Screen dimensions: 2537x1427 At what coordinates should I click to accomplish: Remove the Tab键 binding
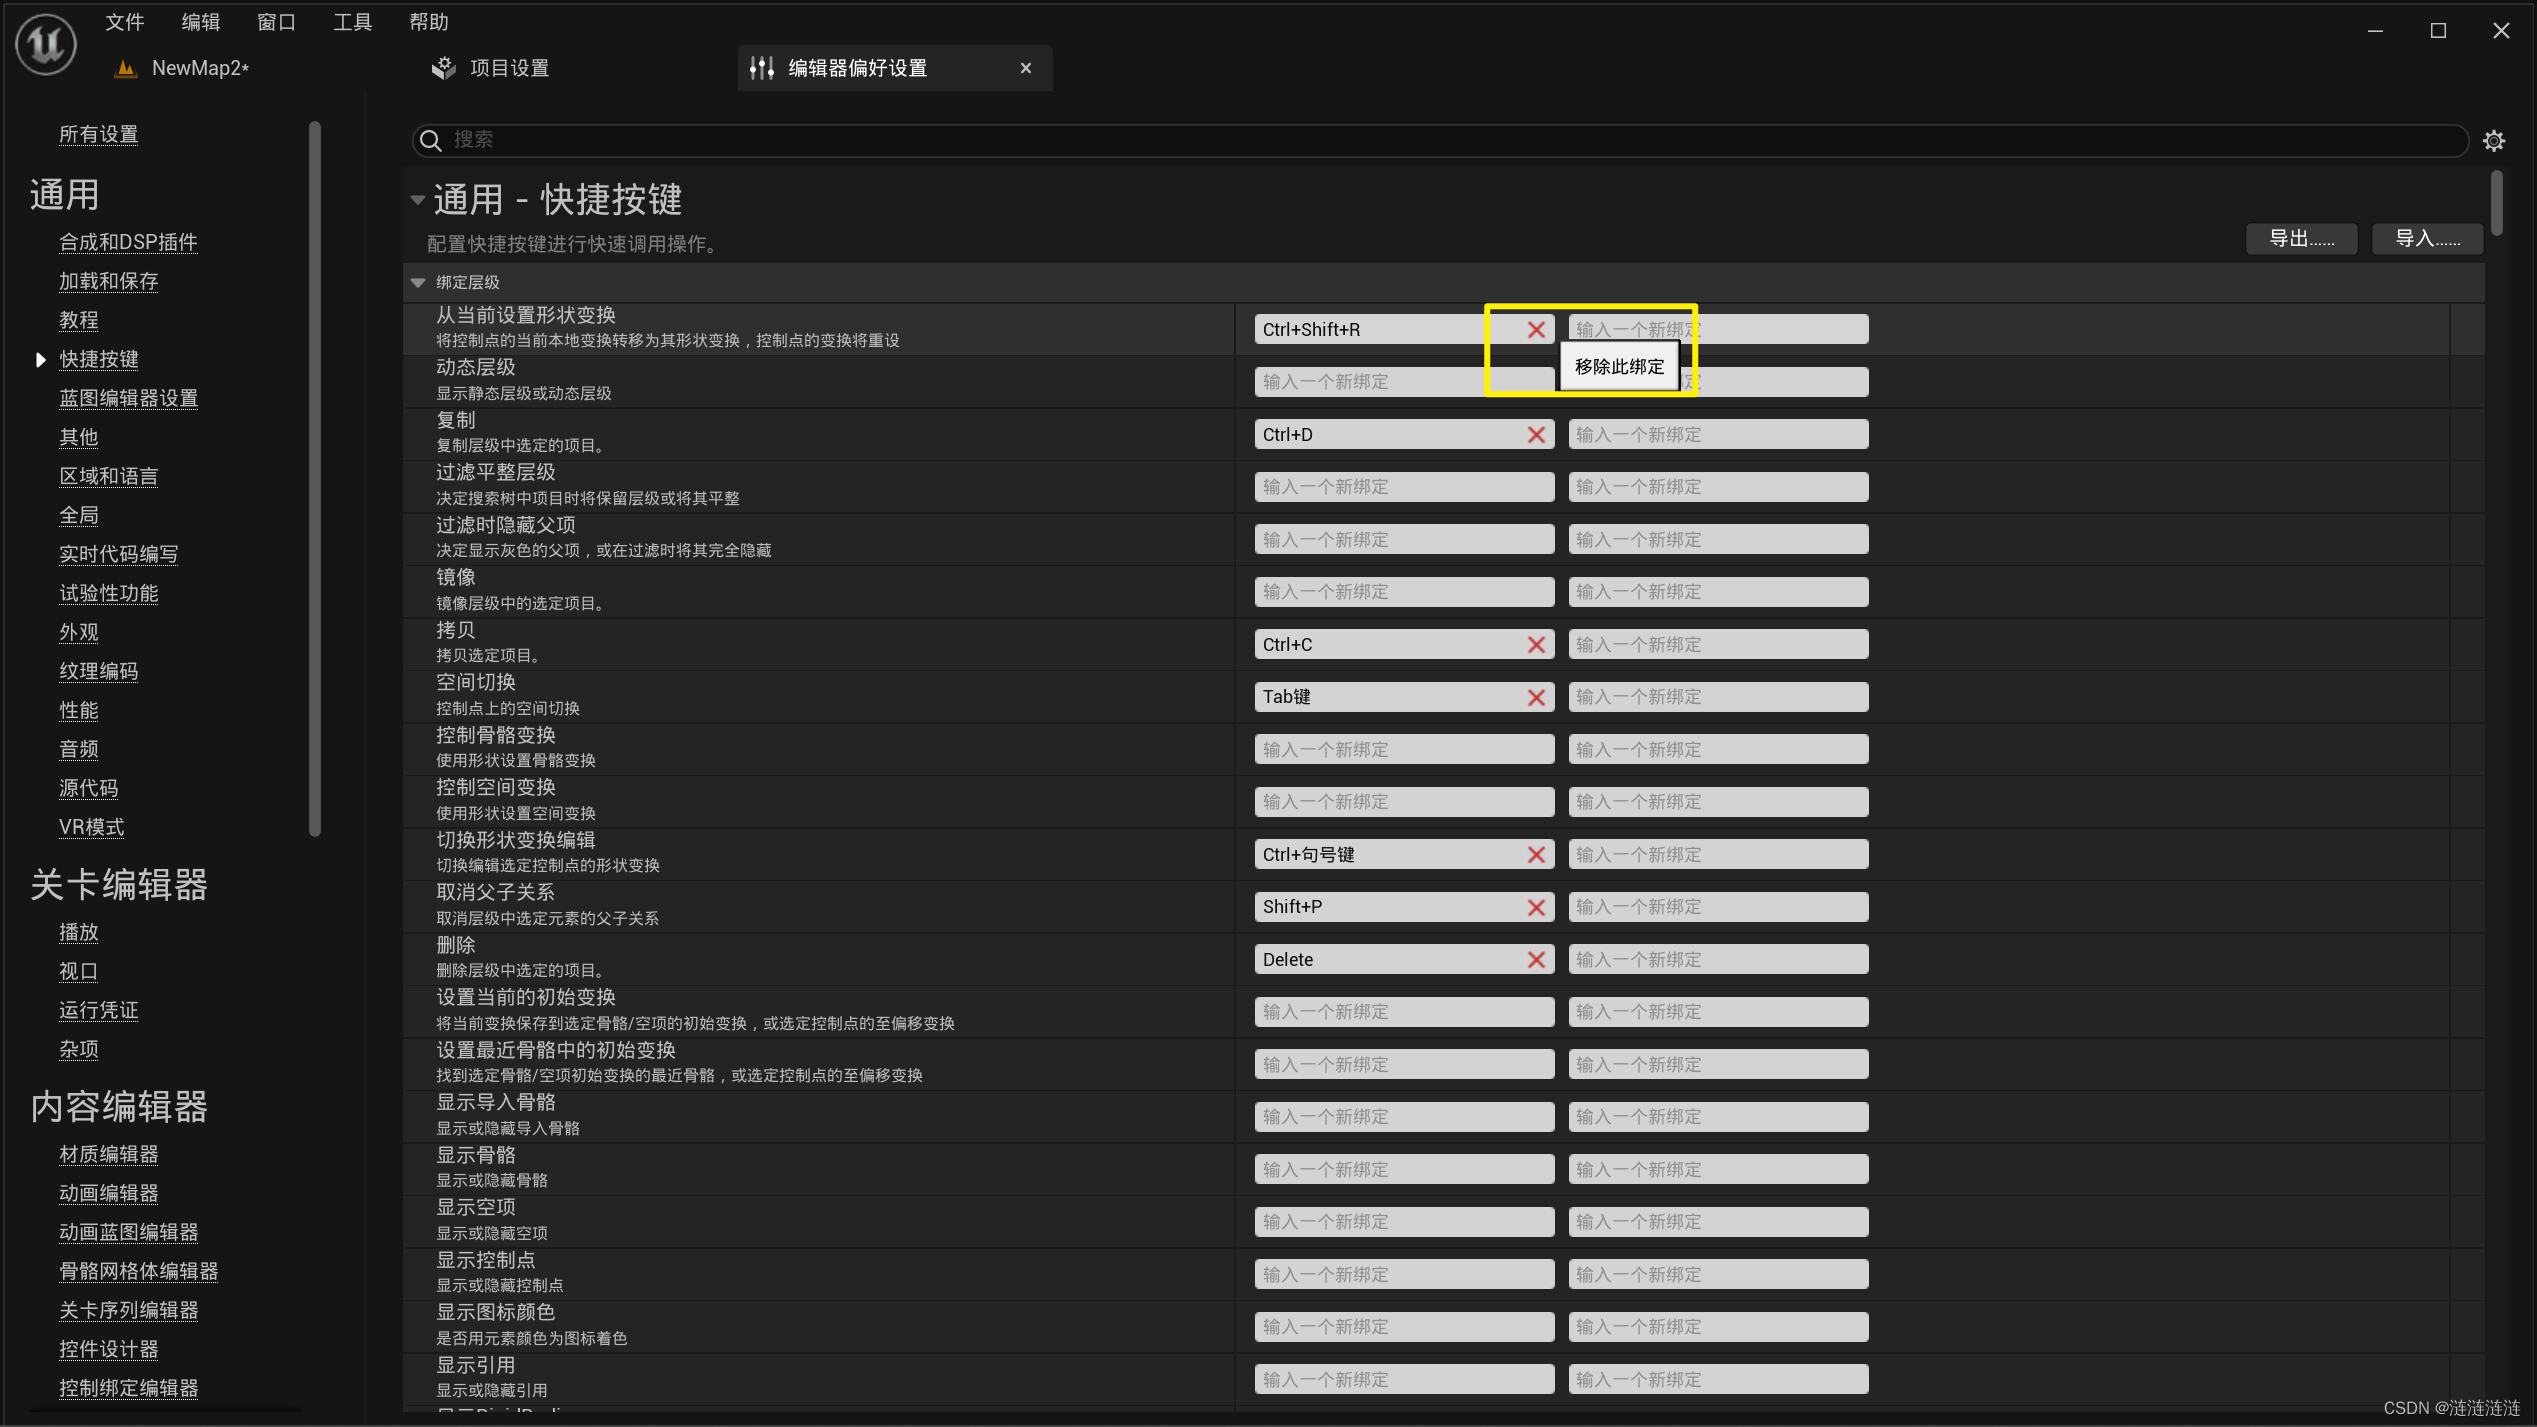click(x=1536, y=698)
